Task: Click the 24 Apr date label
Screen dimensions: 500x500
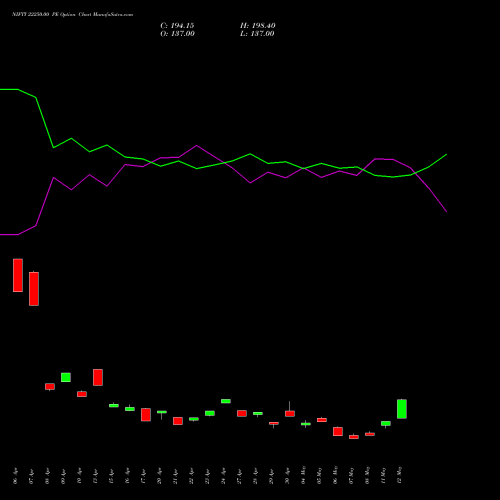Action: click(224, 476)
